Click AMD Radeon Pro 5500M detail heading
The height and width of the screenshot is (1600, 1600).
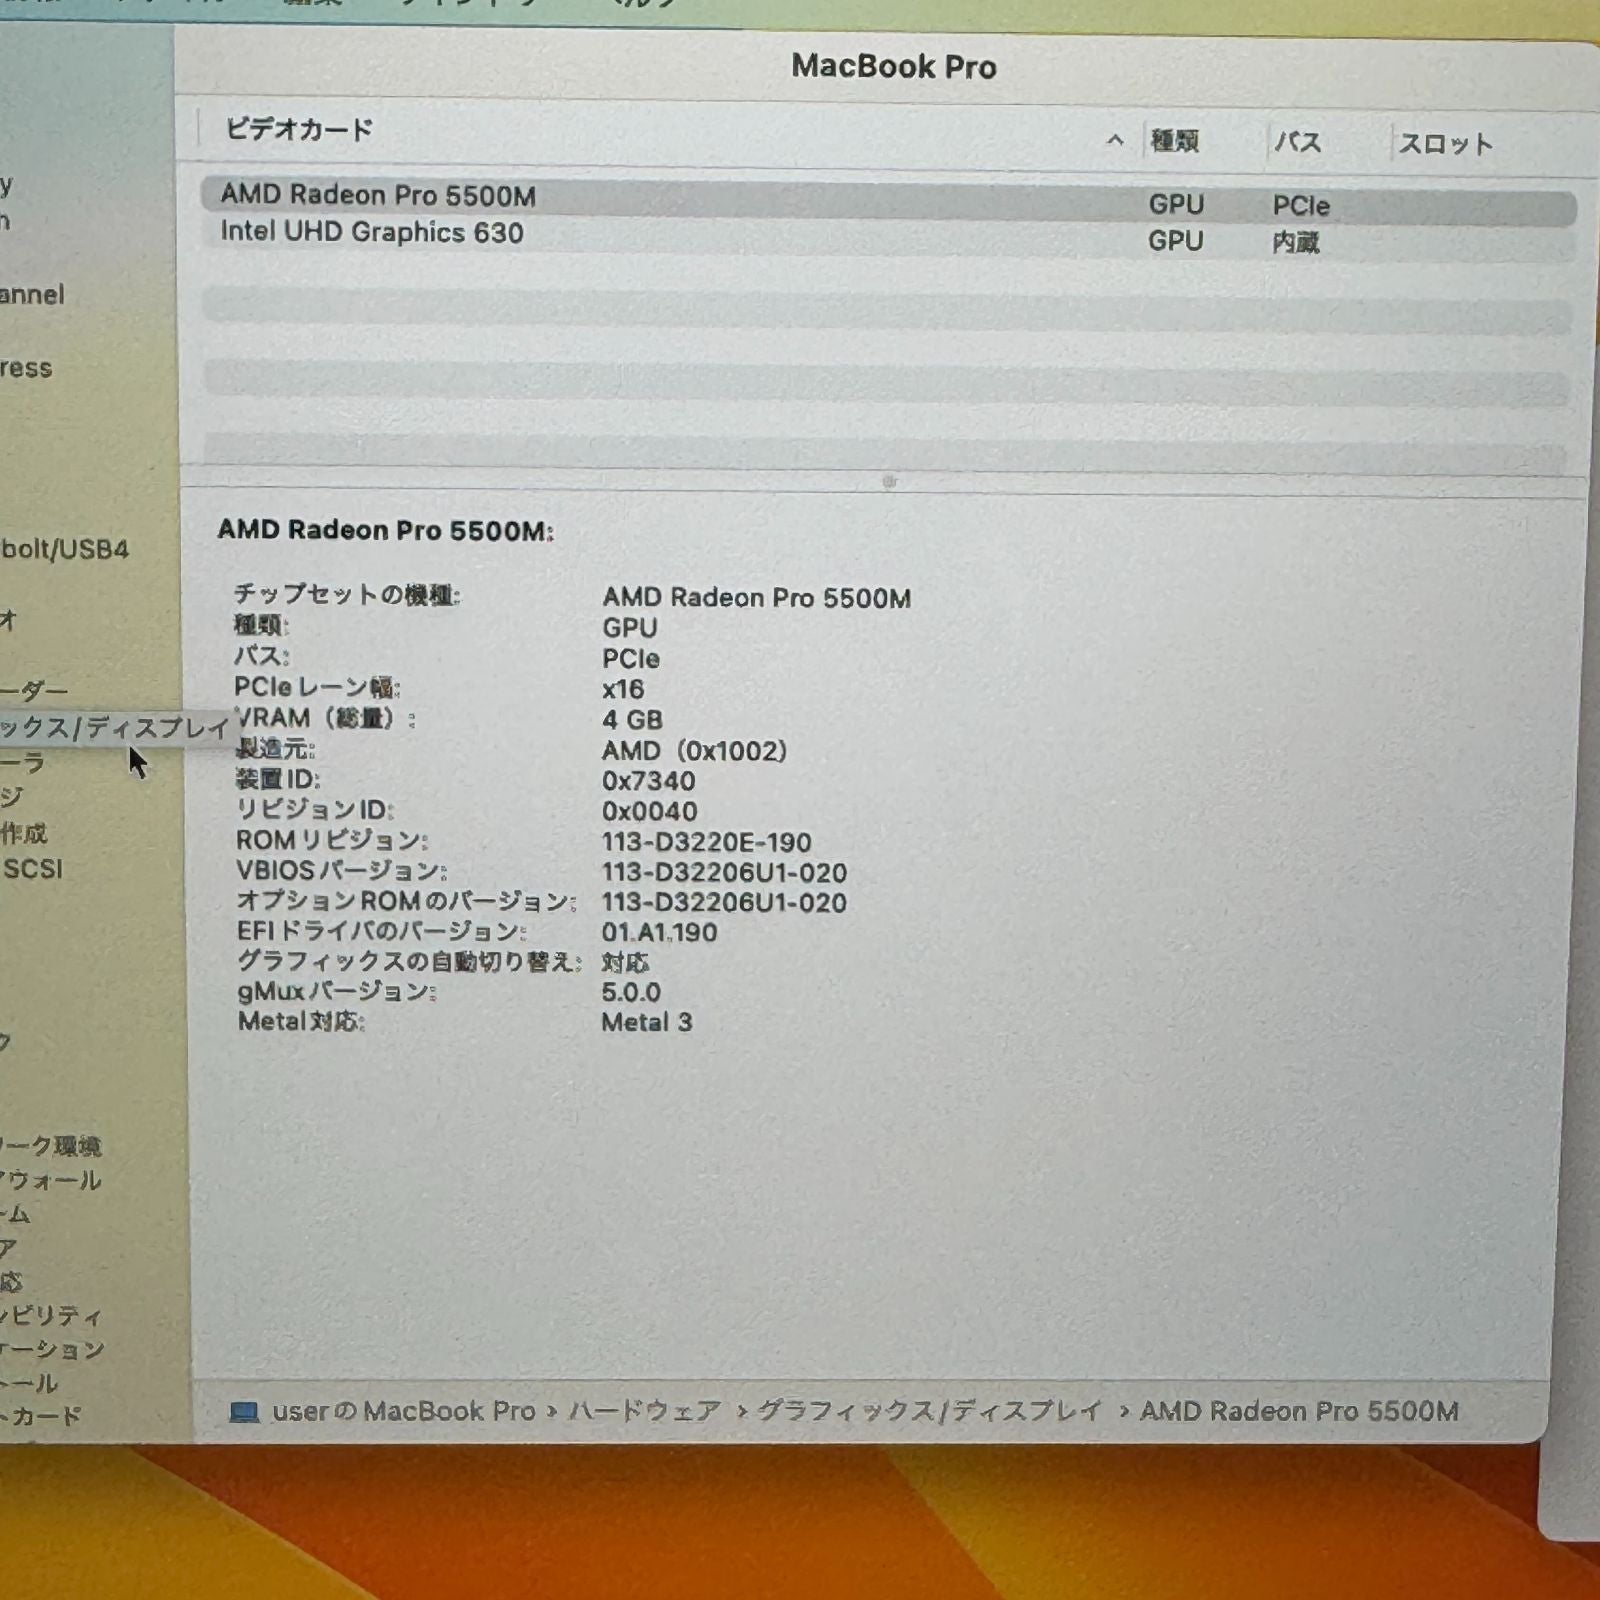(385, 530)
